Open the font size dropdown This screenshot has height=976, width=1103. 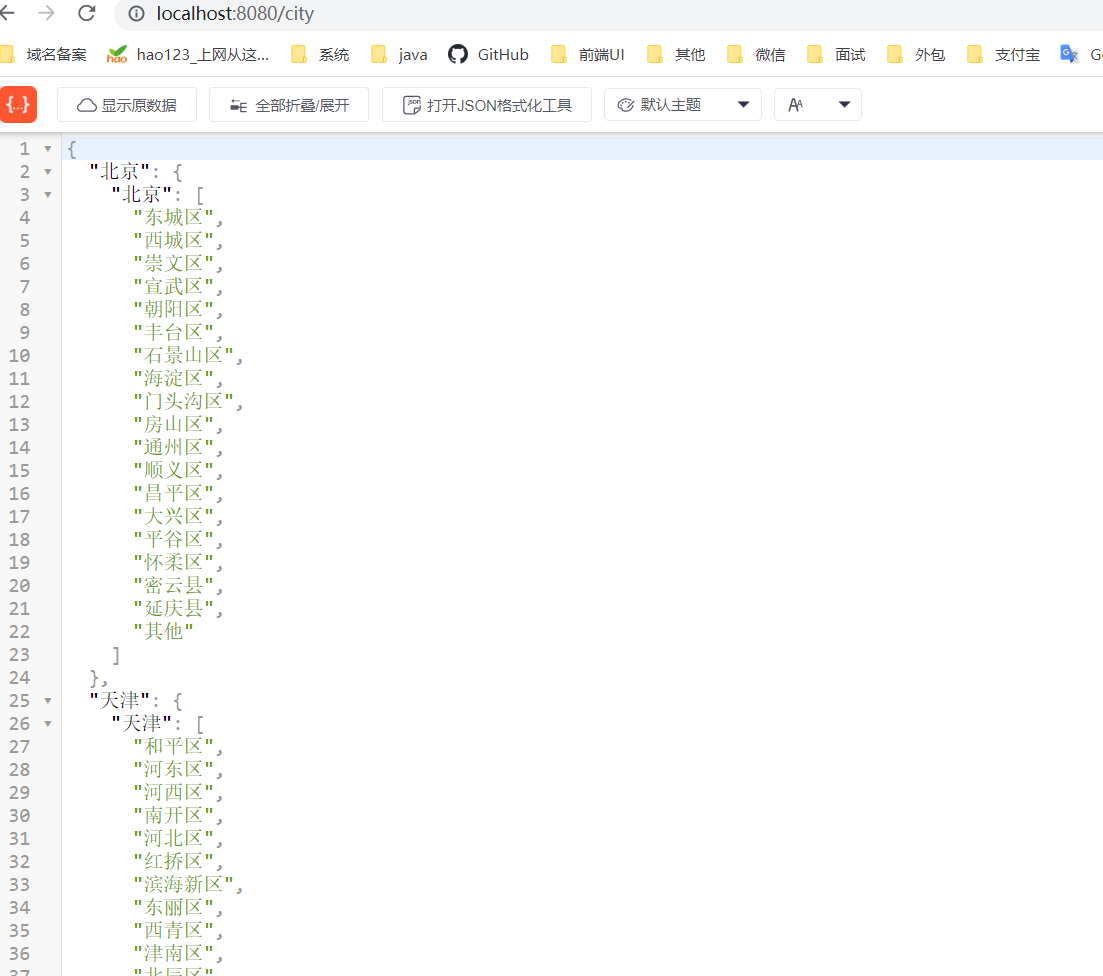click(x=818, y=105)
